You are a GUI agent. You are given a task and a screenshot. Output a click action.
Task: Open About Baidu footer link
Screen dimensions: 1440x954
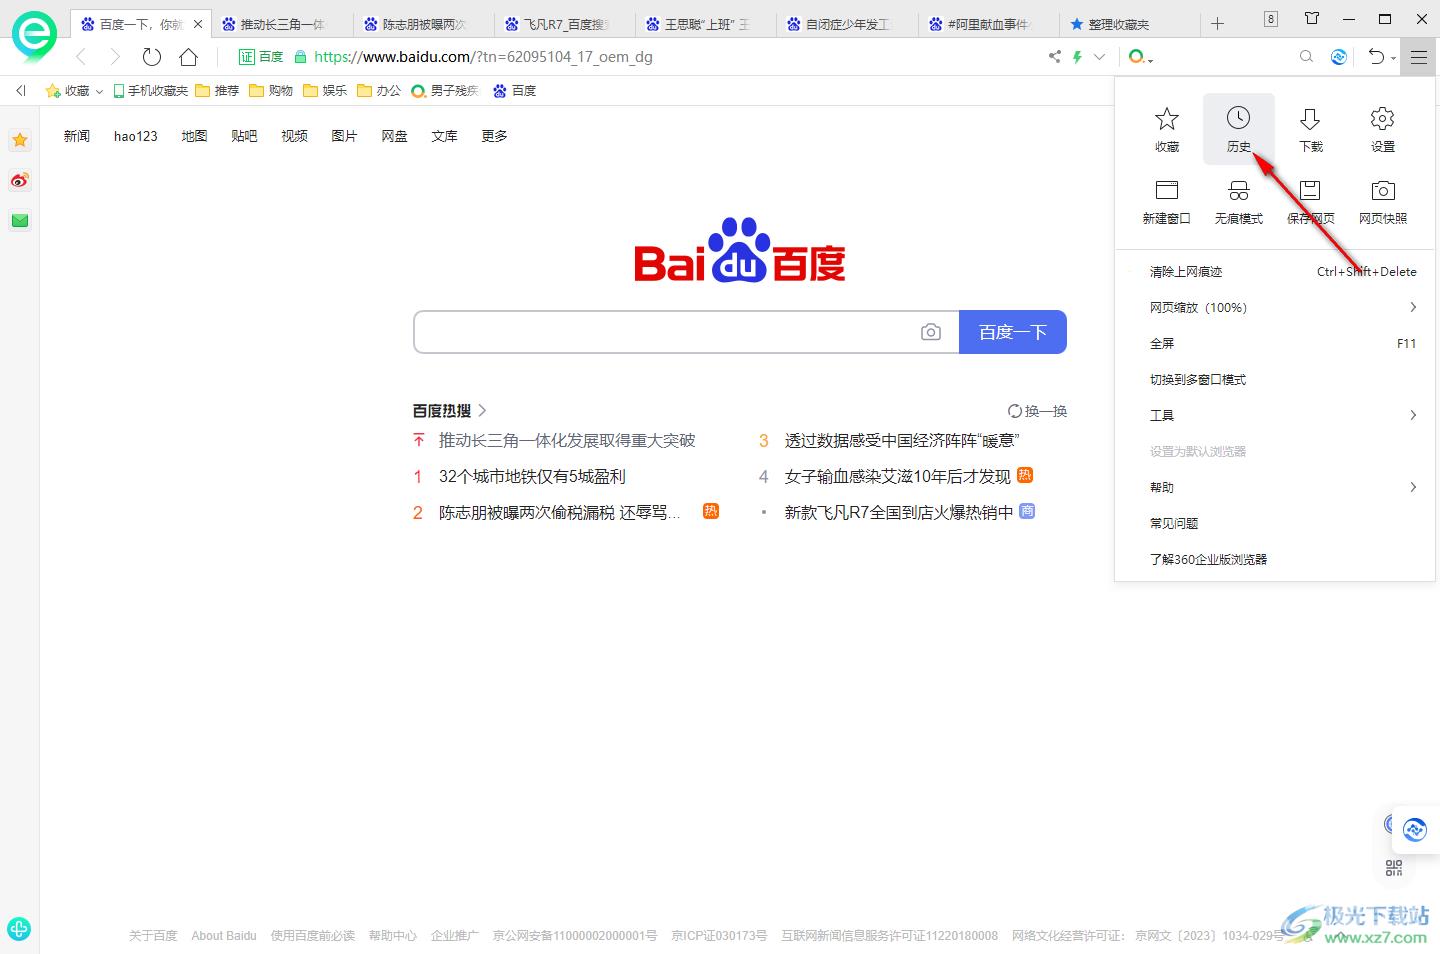point(224,936)
